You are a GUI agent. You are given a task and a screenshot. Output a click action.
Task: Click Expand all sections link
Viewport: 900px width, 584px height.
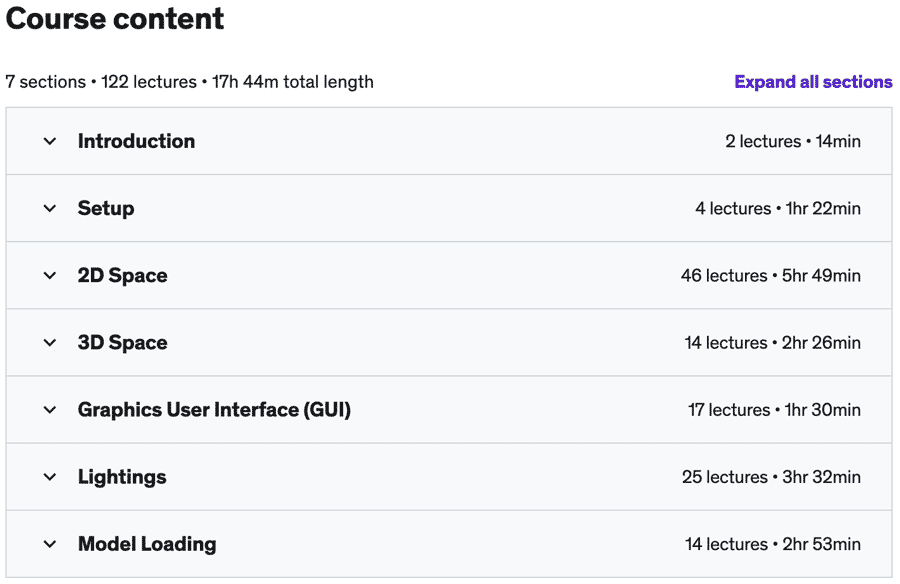[813, 82]
